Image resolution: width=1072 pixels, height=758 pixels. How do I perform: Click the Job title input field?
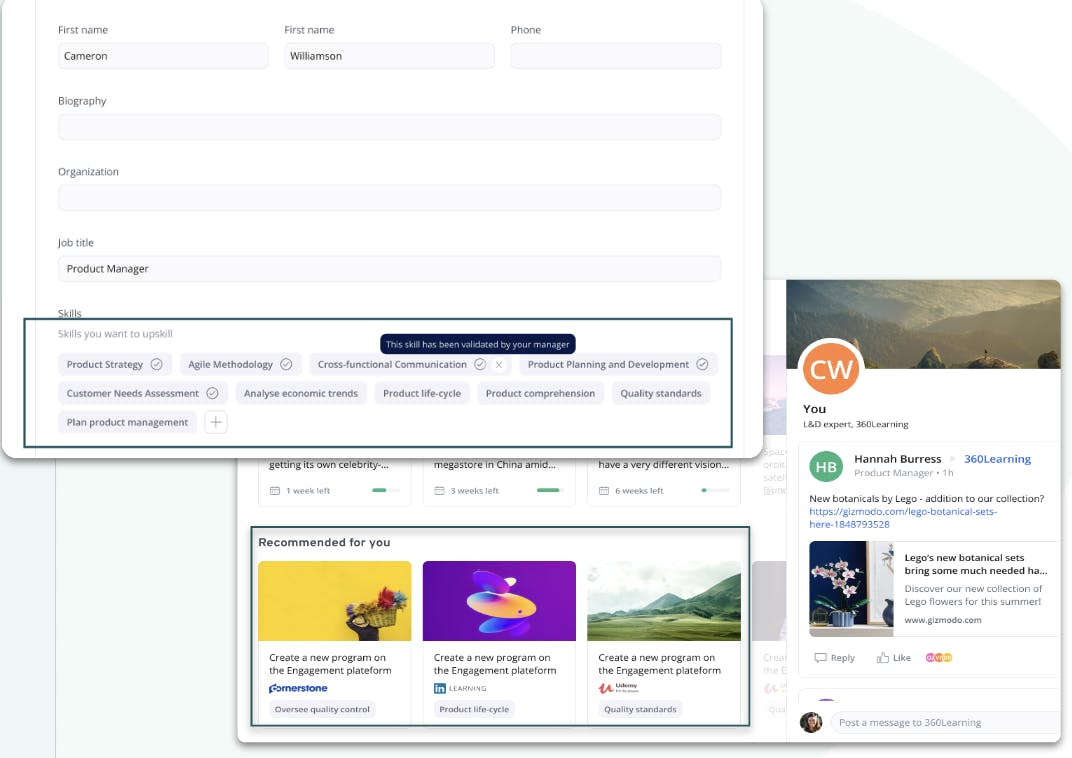pos(389,269)
